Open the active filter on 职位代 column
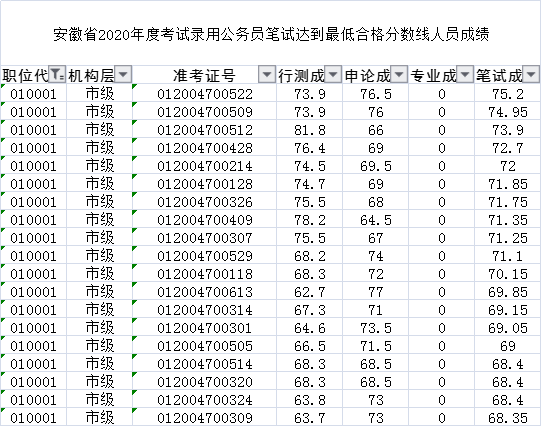 (57, 74)
